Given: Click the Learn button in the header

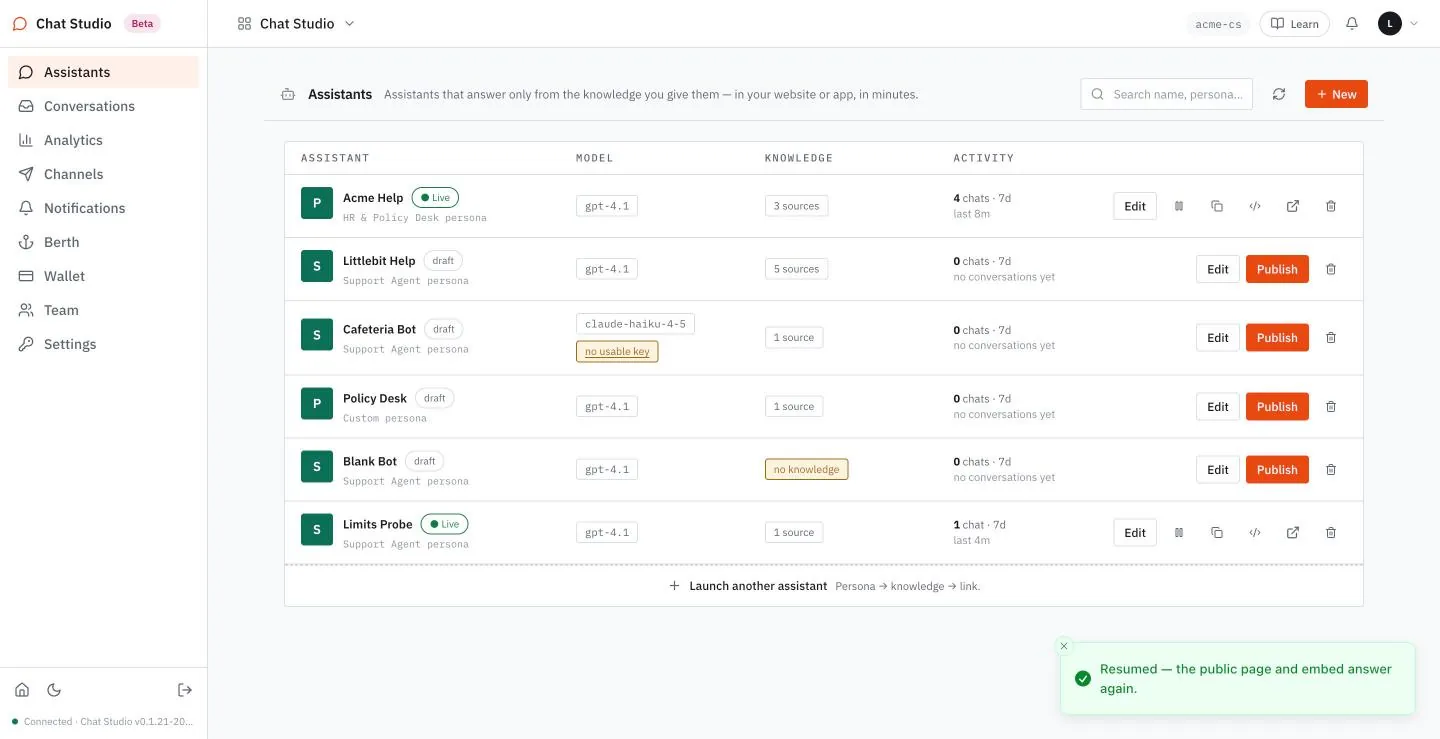Looking at the screenshot, I should click(1294, 24).
